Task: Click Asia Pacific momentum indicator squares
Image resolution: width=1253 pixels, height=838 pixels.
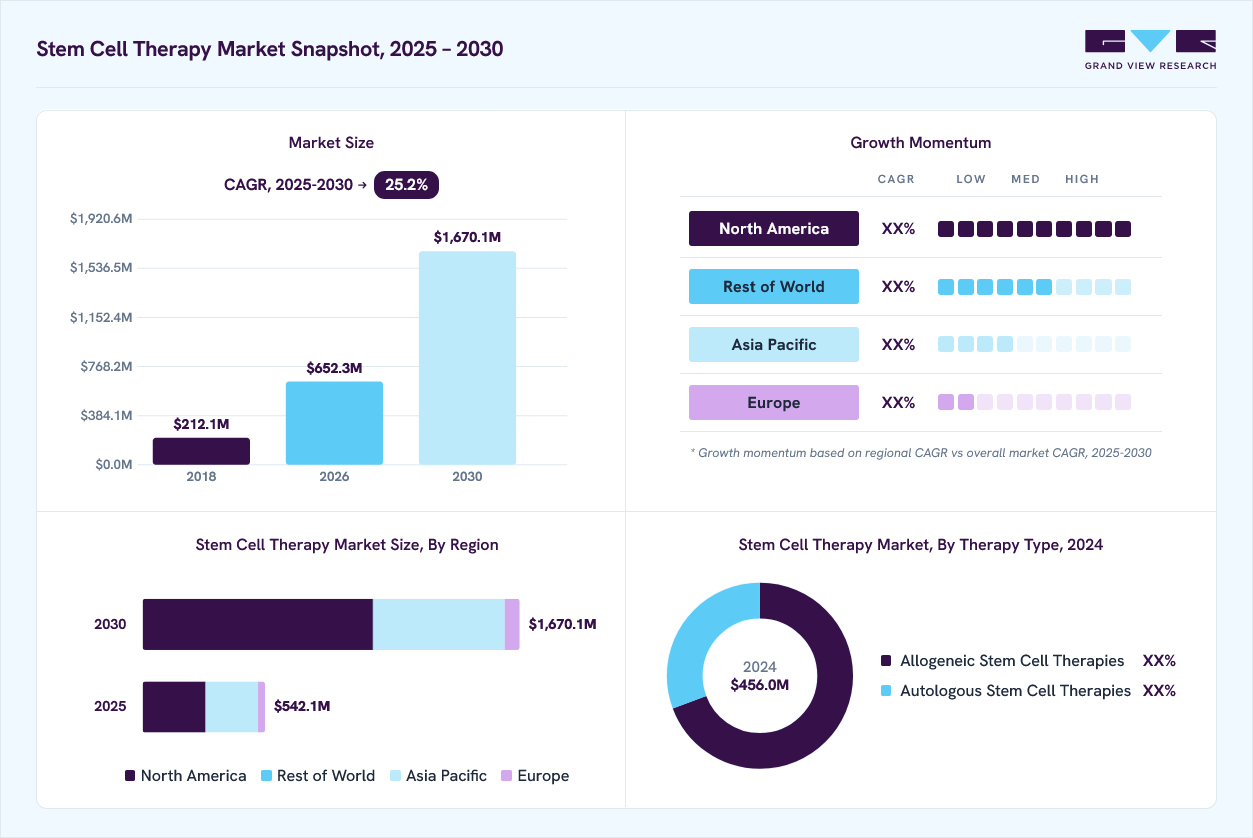Action: 1034,344
